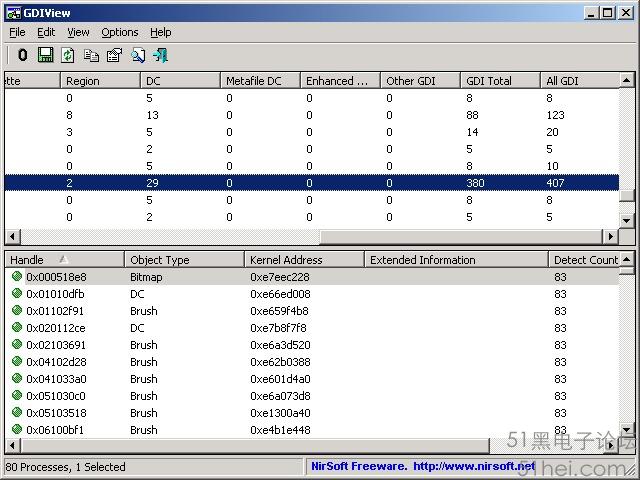This screenshot has width=640, height=480.
Task: Click the Bitmap object type cell
Action: [146, 277]
